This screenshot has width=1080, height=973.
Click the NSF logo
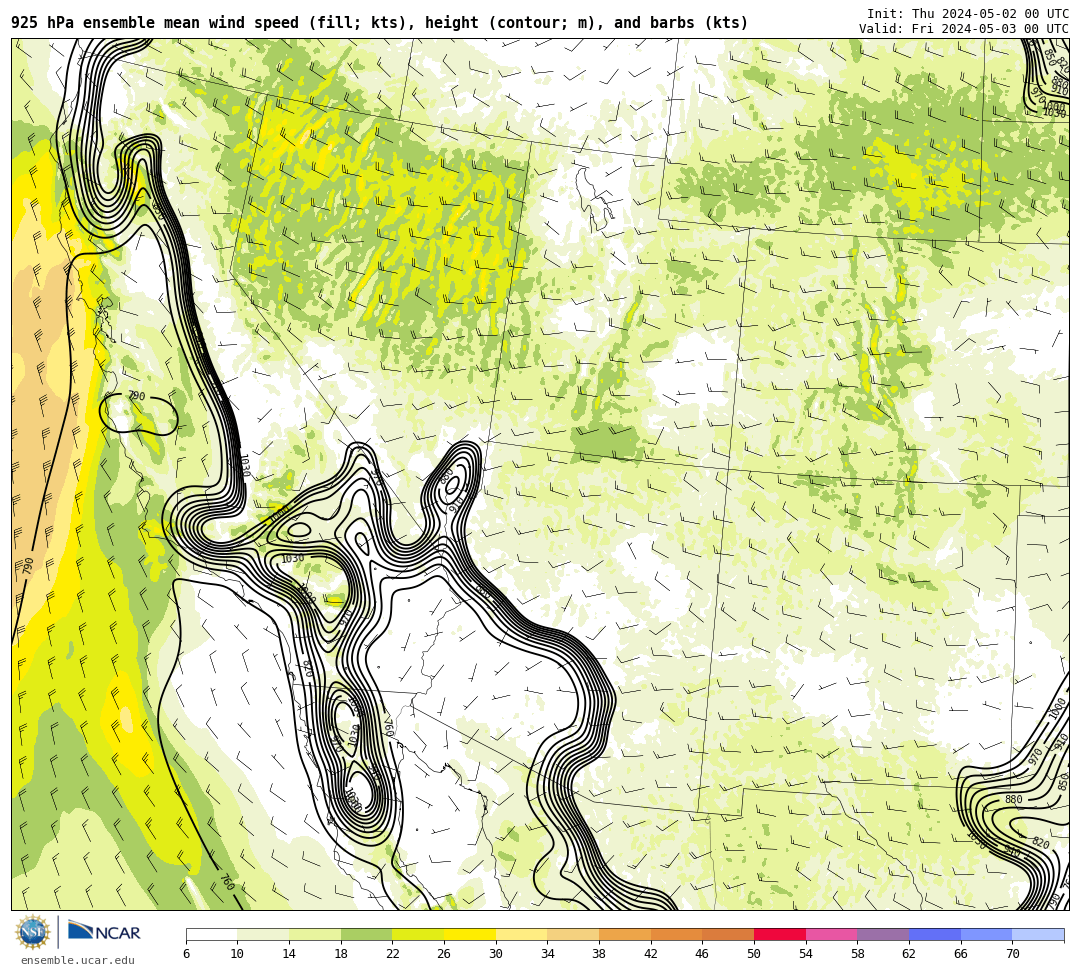click(x=32, y=932)
